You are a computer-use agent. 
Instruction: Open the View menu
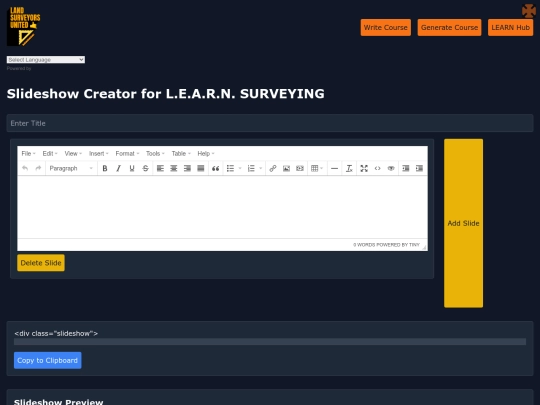tap(73, 154)
